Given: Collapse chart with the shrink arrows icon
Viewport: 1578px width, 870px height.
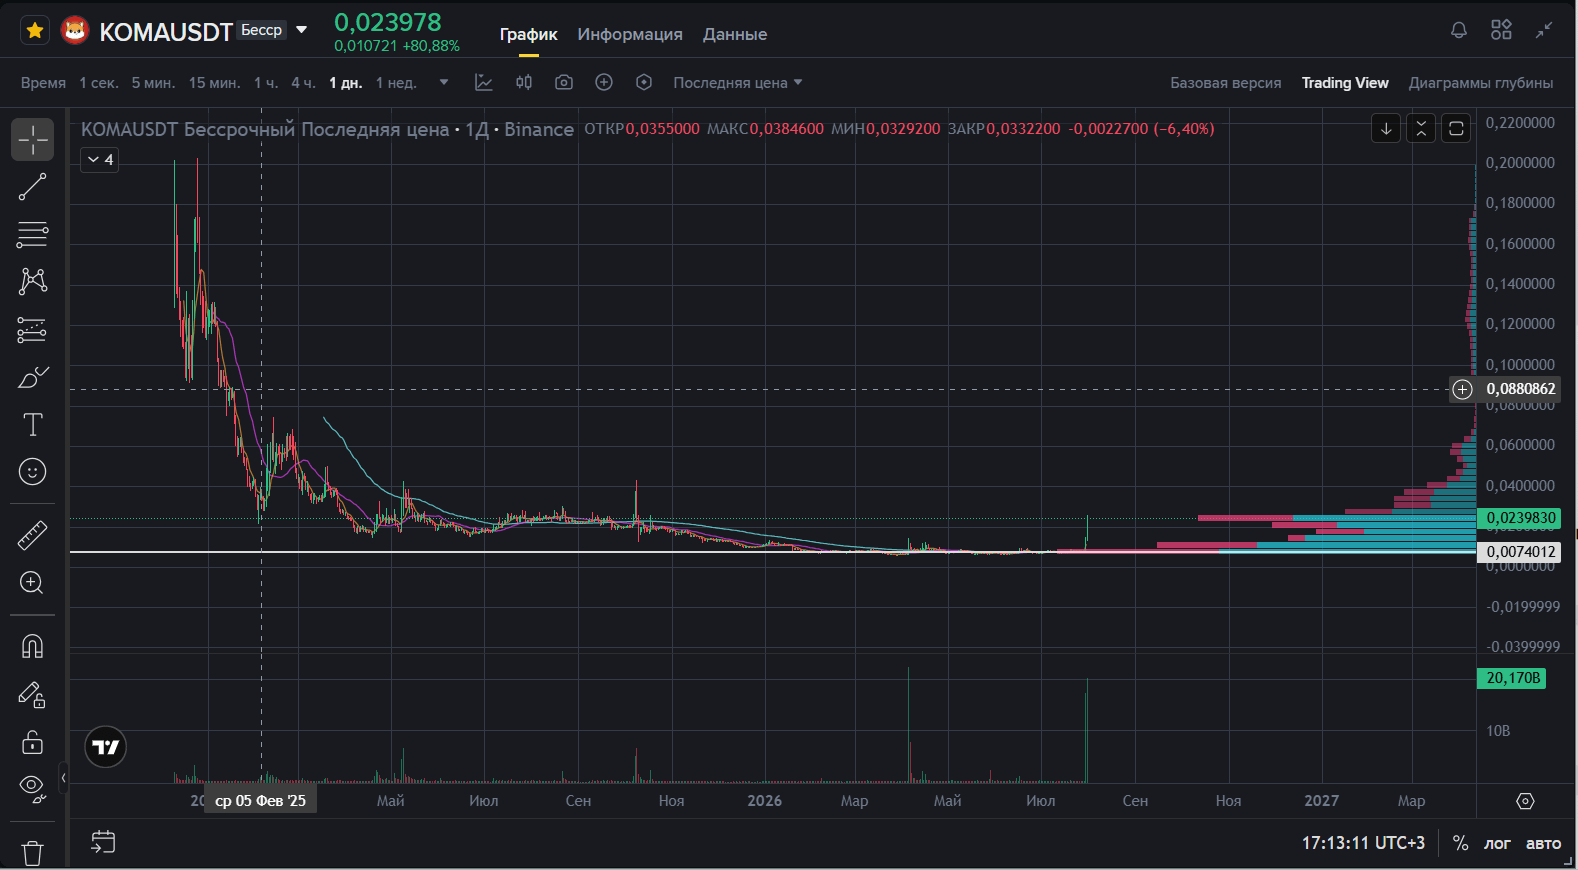Looking at the screenshot, I should point(1544,30).
